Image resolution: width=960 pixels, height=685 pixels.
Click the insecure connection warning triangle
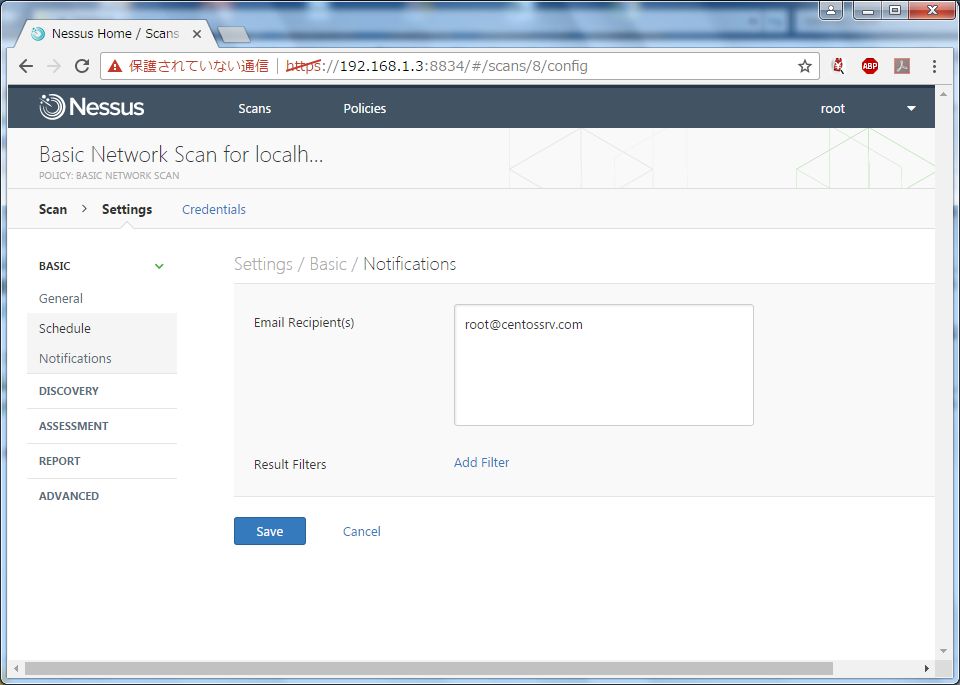point(115,66)
